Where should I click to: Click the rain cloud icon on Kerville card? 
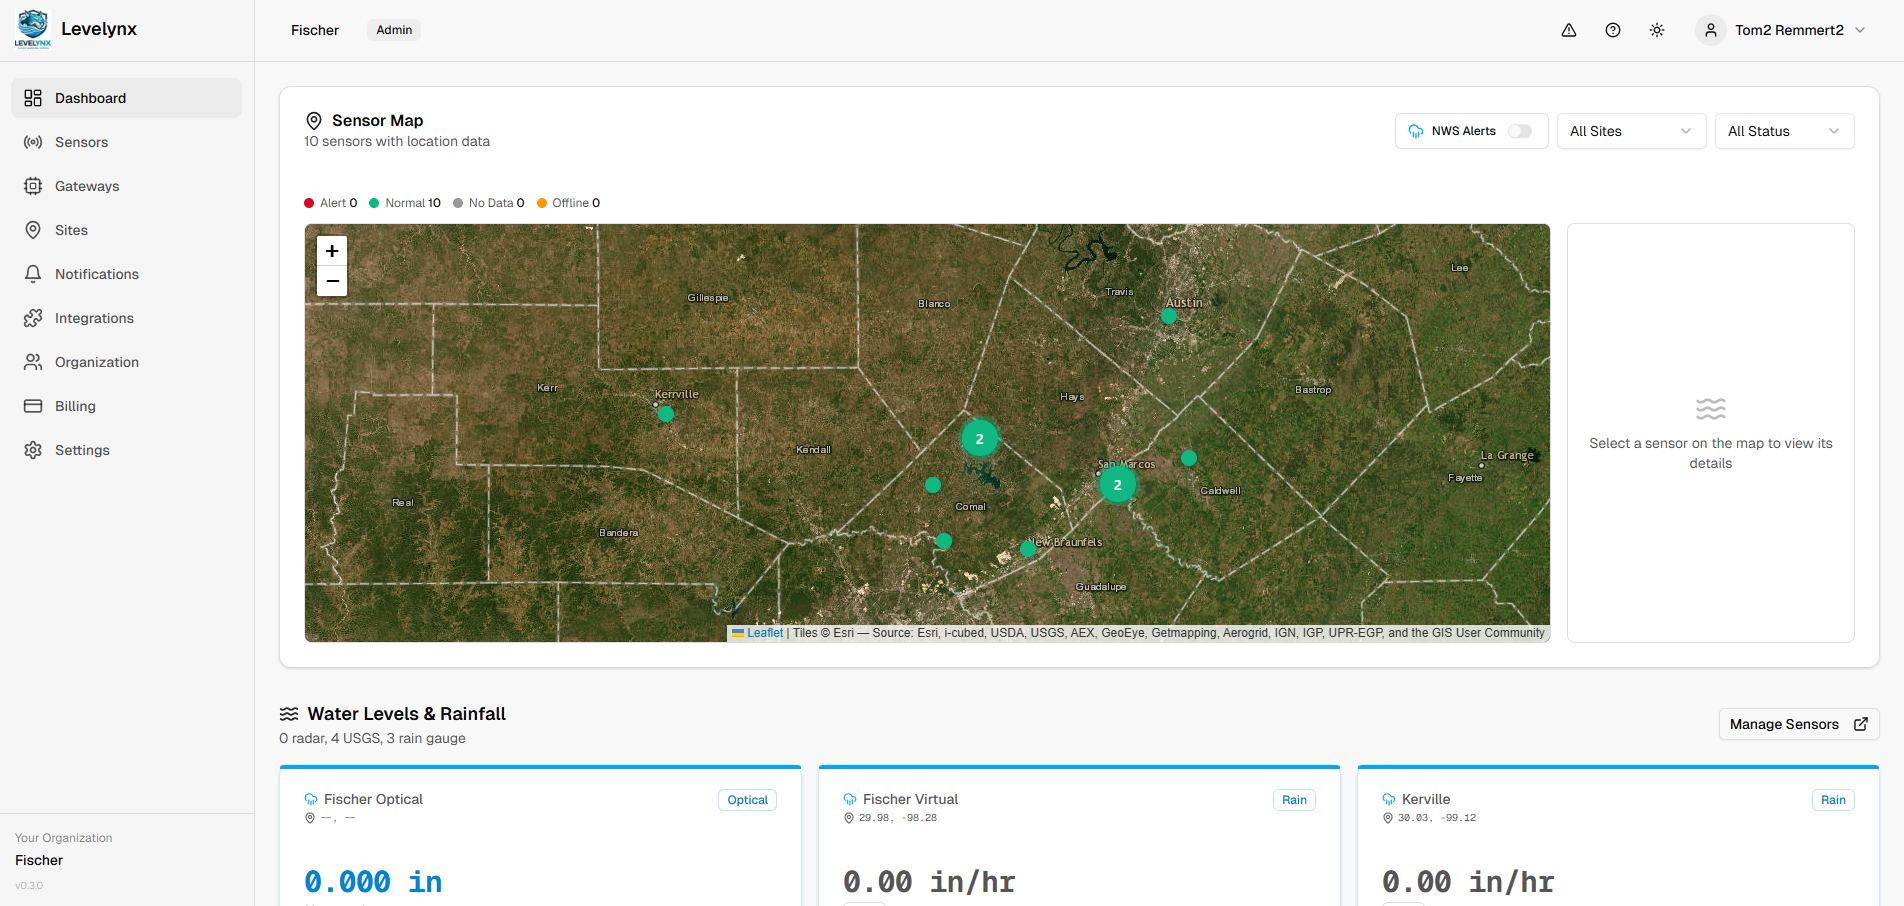(1389, 800)
